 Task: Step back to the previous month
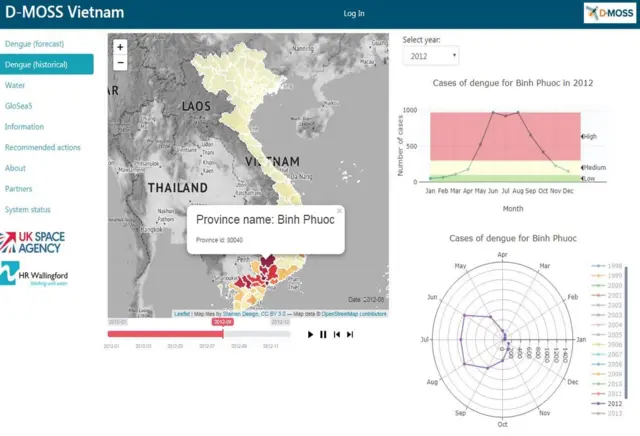337,334
